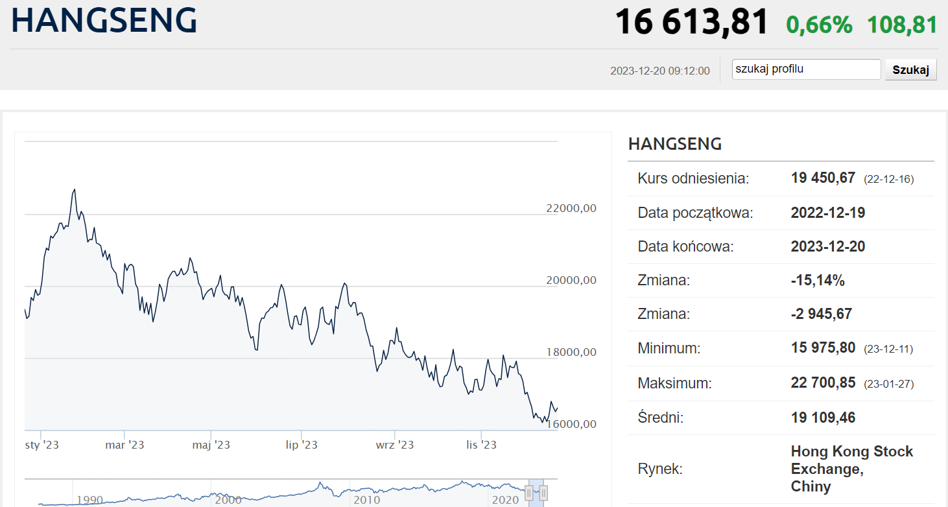Click the 'Maksimum:' label
The image size is (948, 507).
point(674,383)
